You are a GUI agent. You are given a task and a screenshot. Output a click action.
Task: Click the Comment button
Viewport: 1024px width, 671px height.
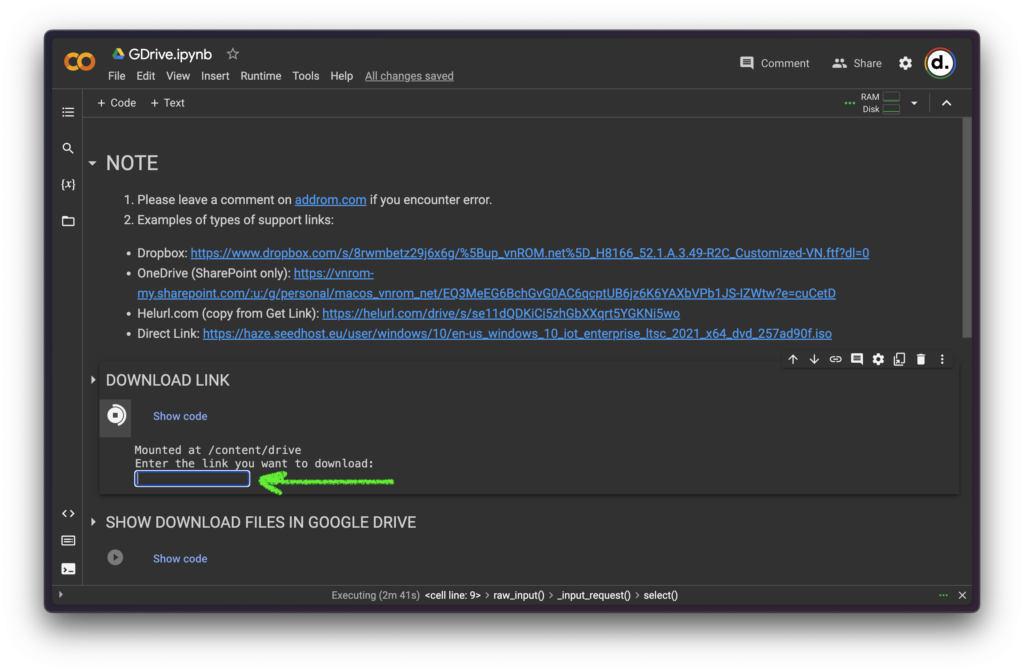pos(775,63)
